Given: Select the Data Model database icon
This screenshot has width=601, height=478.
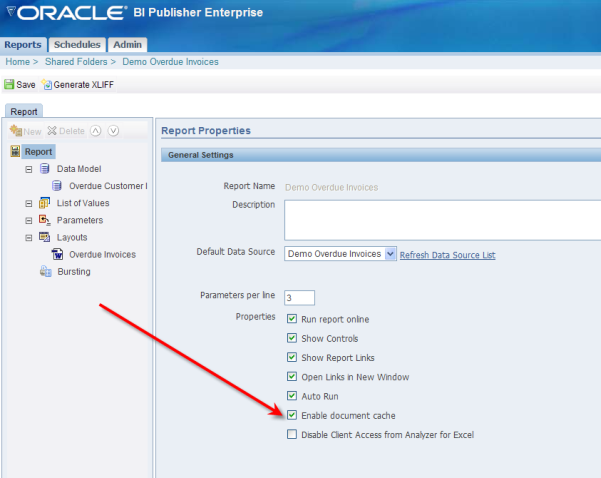Looking at the screenshot, I should [x=45, y=169].
